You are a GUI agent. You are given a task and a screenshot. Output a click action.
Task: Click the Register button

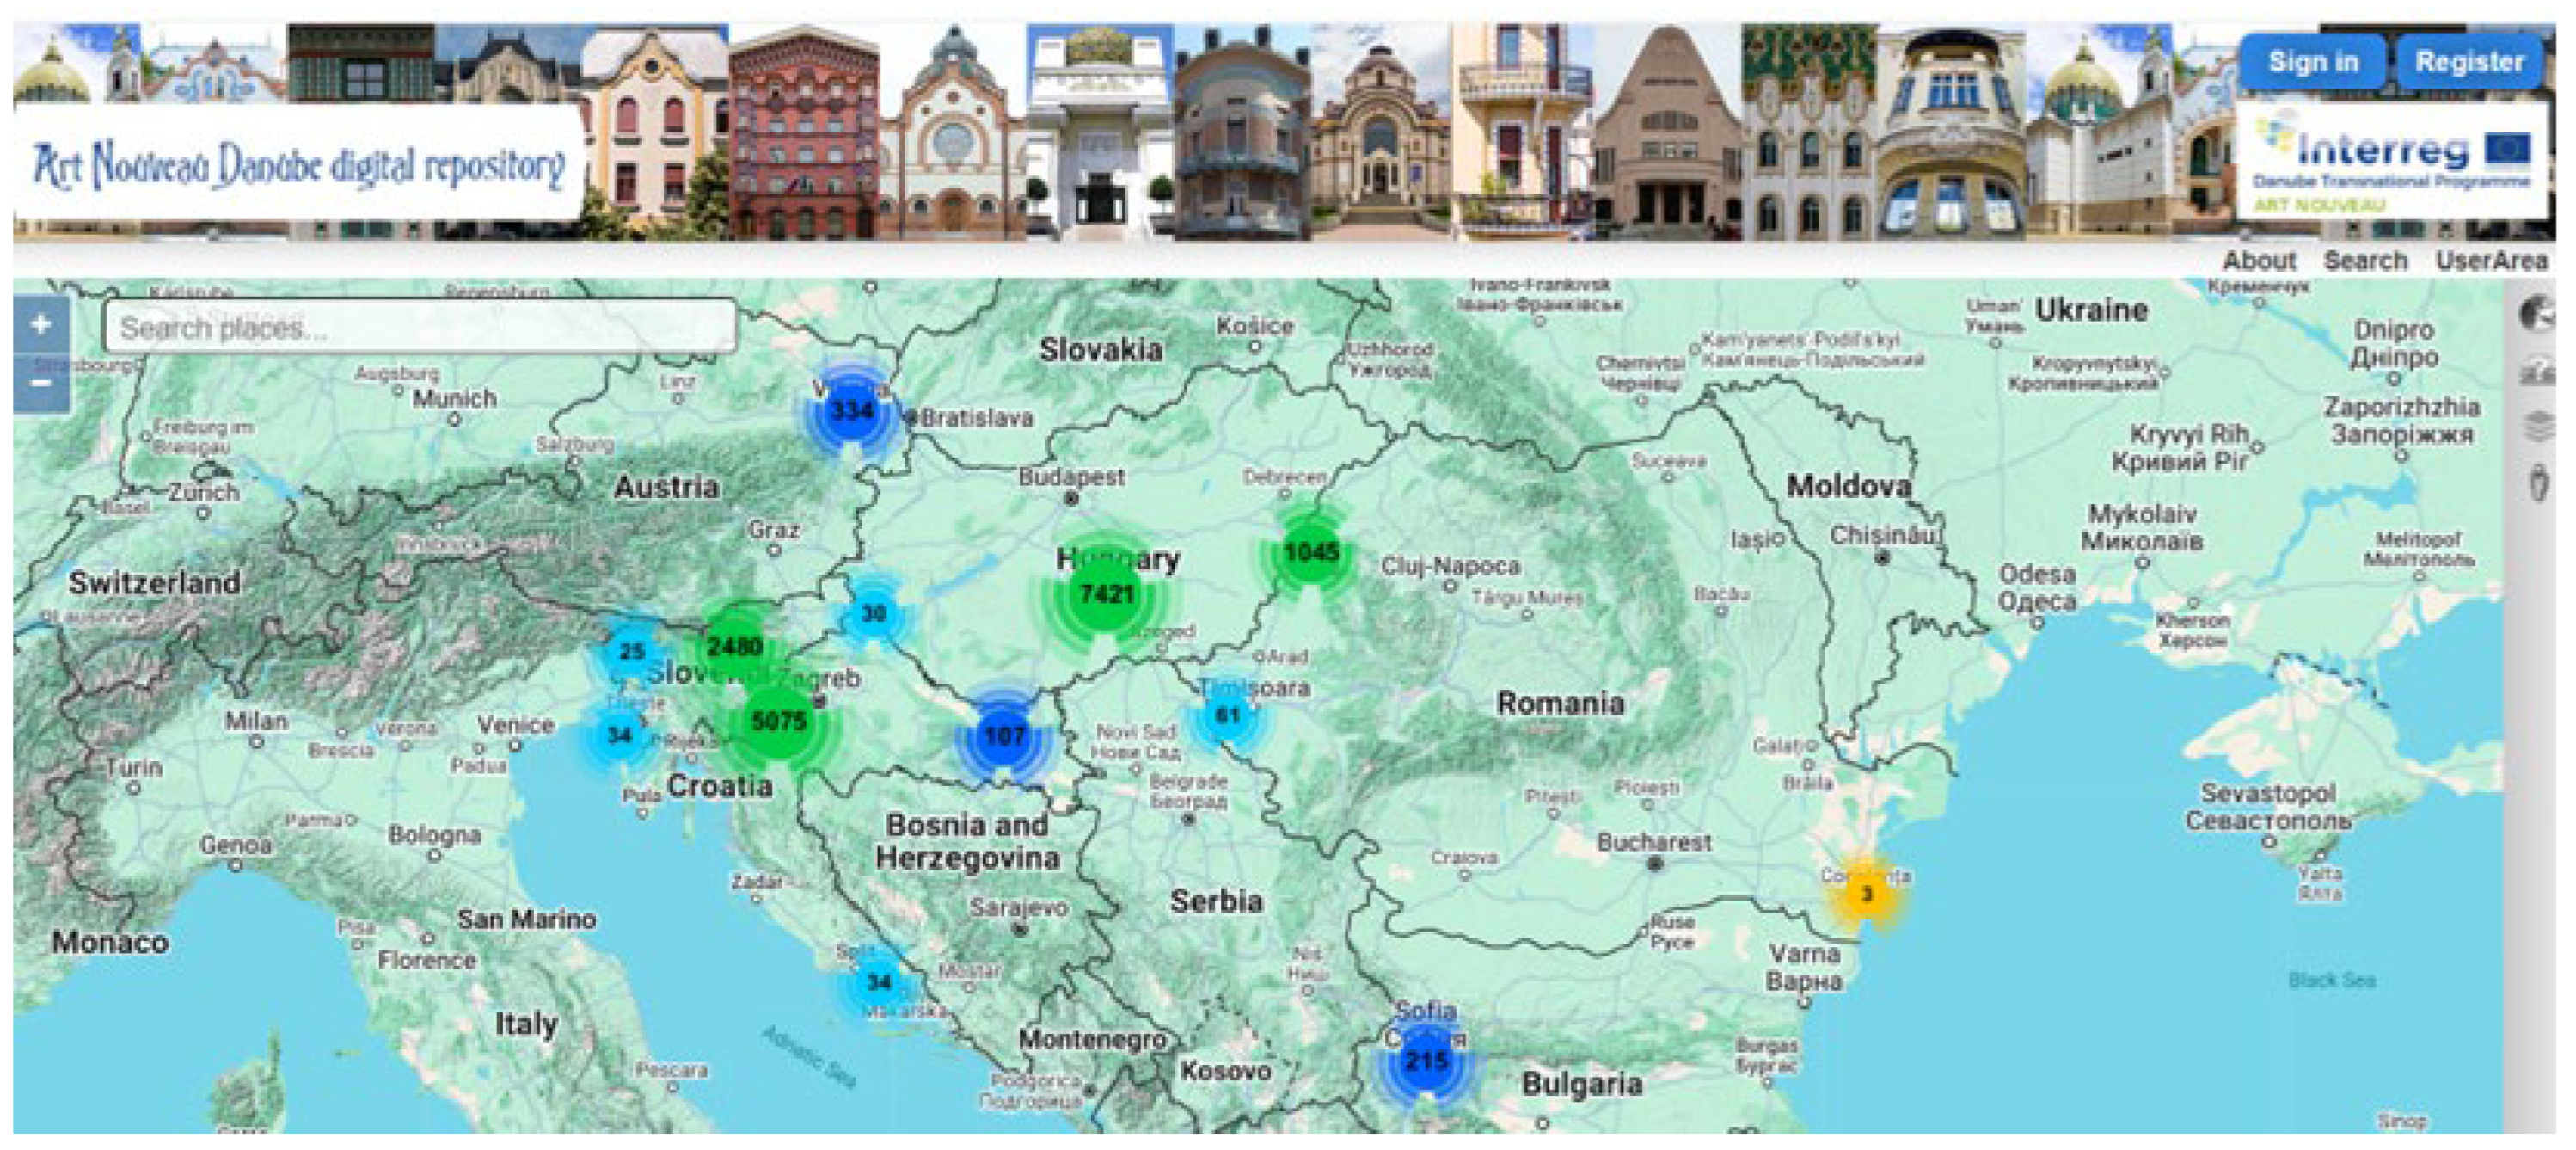2469,62
